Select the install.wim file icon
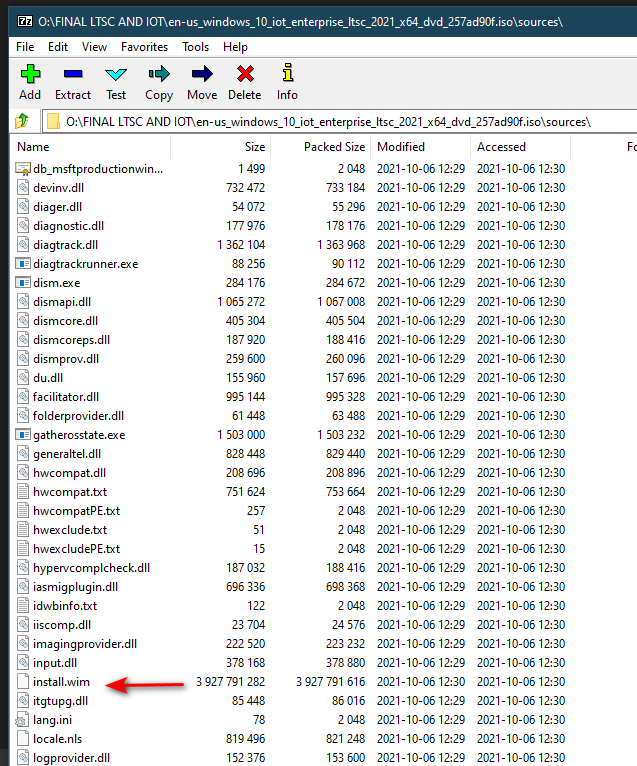Viewport: 637px width, 766px height. click(x=23, y=682)
